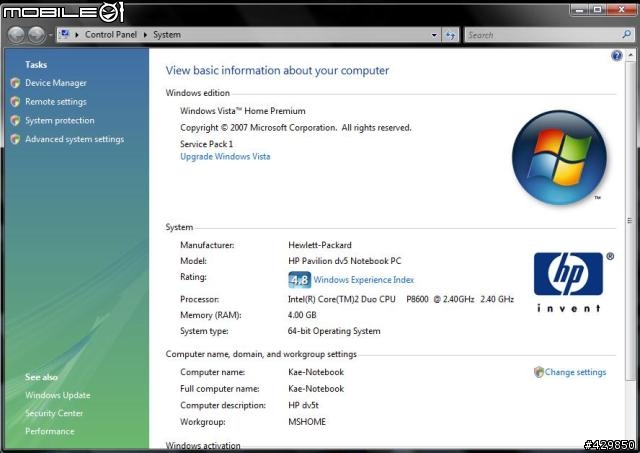Image resolution: width=640 pixels, height=453 pixels.
Task: Click the HP invent logo image
Action: 571,282
